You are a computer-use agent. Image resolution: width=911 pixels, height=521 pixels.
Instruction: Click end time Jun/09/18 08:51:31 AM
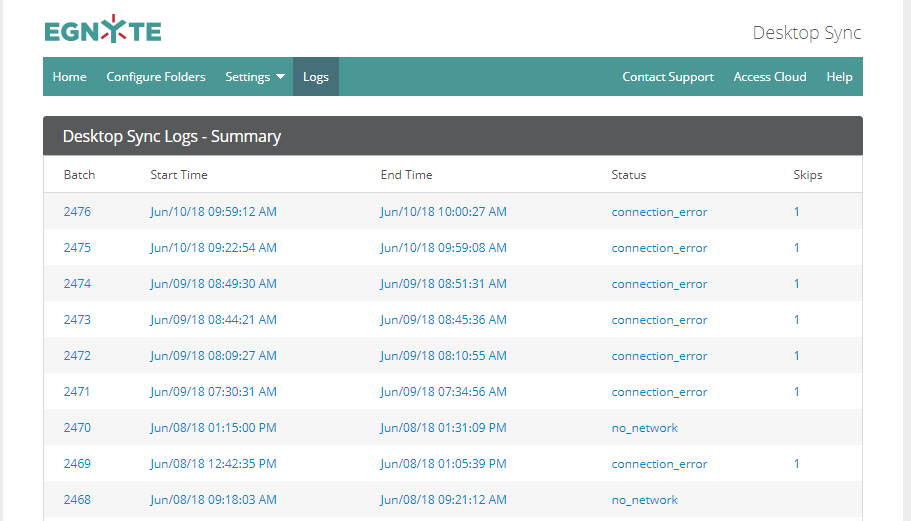pos(443,283)
